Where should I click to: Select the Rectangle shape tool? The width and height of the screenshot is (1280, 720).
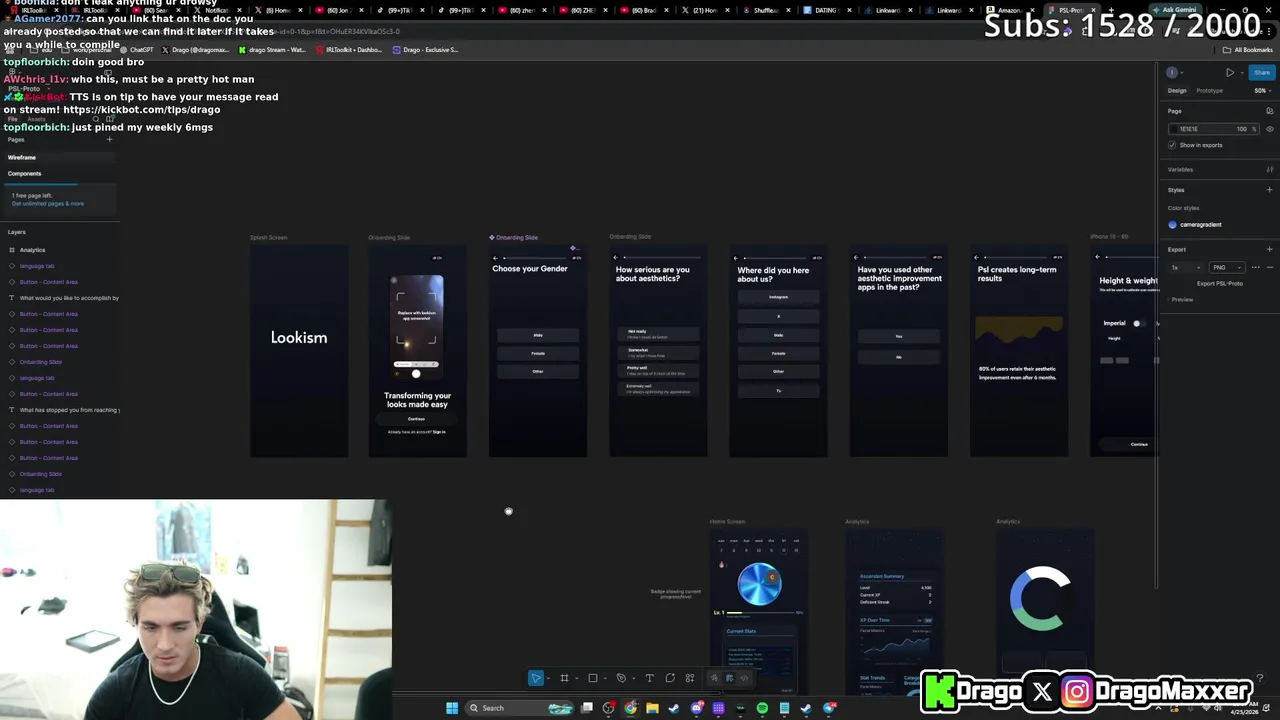click(x=592, y=678)
